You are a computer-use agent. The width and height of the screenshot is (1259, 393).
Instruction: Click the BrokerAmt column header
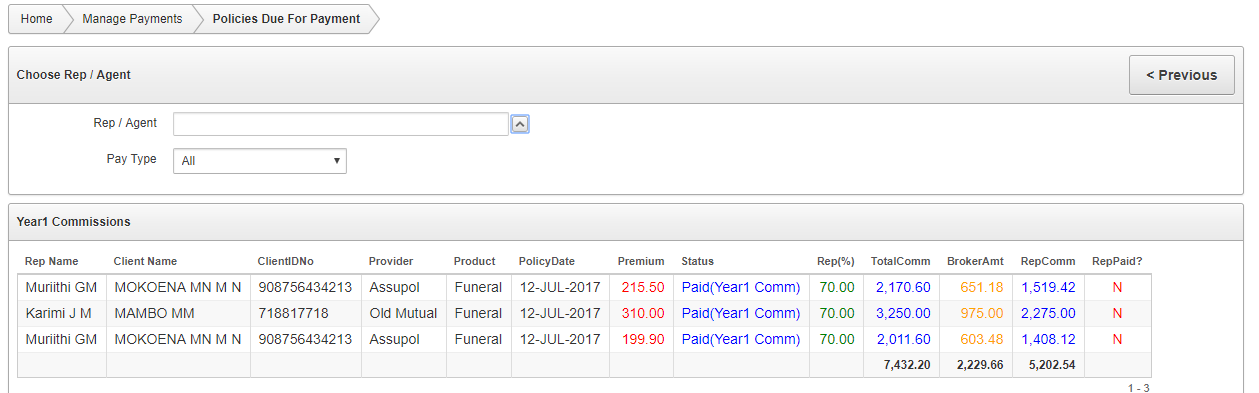(x=975, y=261)
